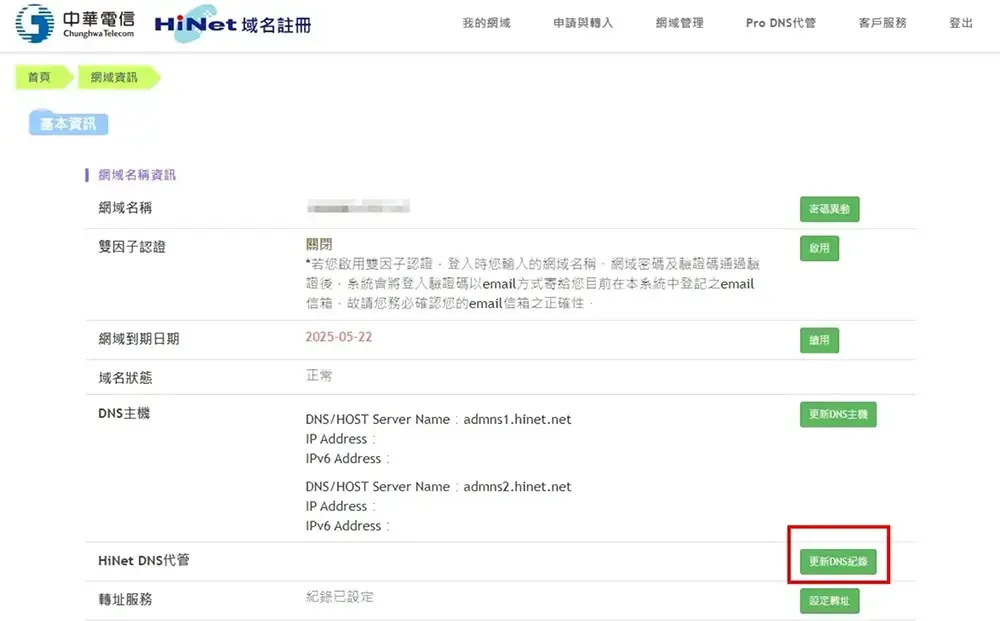Open the 網域管理 menu

[x=680, y=23]
